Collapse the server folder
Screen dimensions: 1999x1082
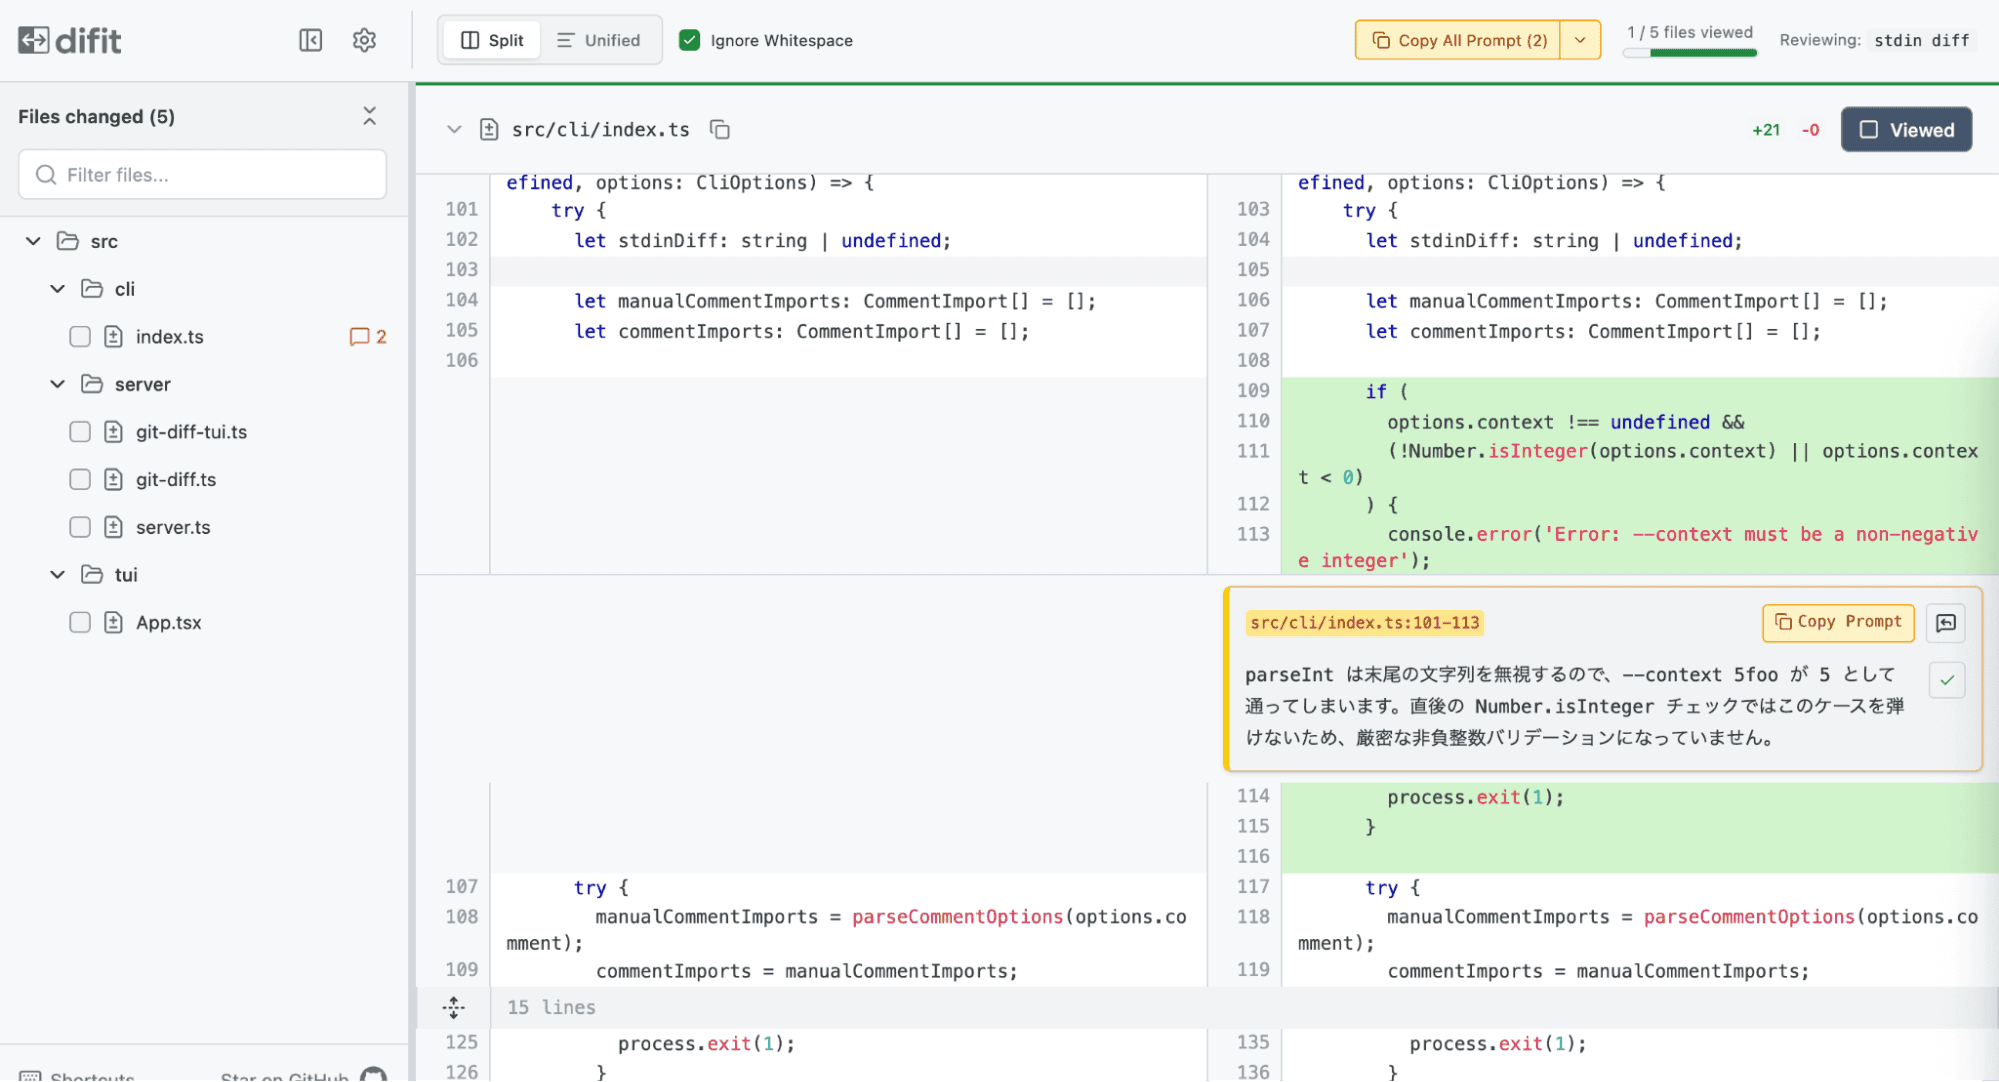(58, 384)
